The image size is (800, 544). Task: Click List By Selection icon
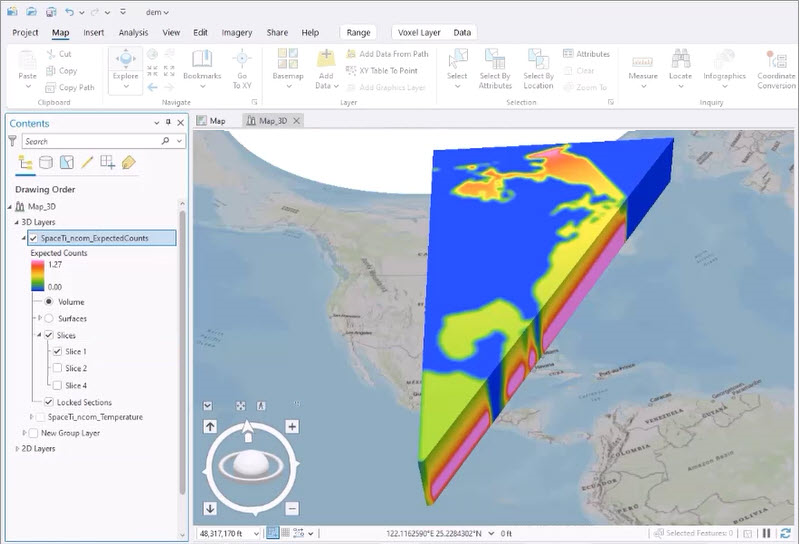[67, 162]
